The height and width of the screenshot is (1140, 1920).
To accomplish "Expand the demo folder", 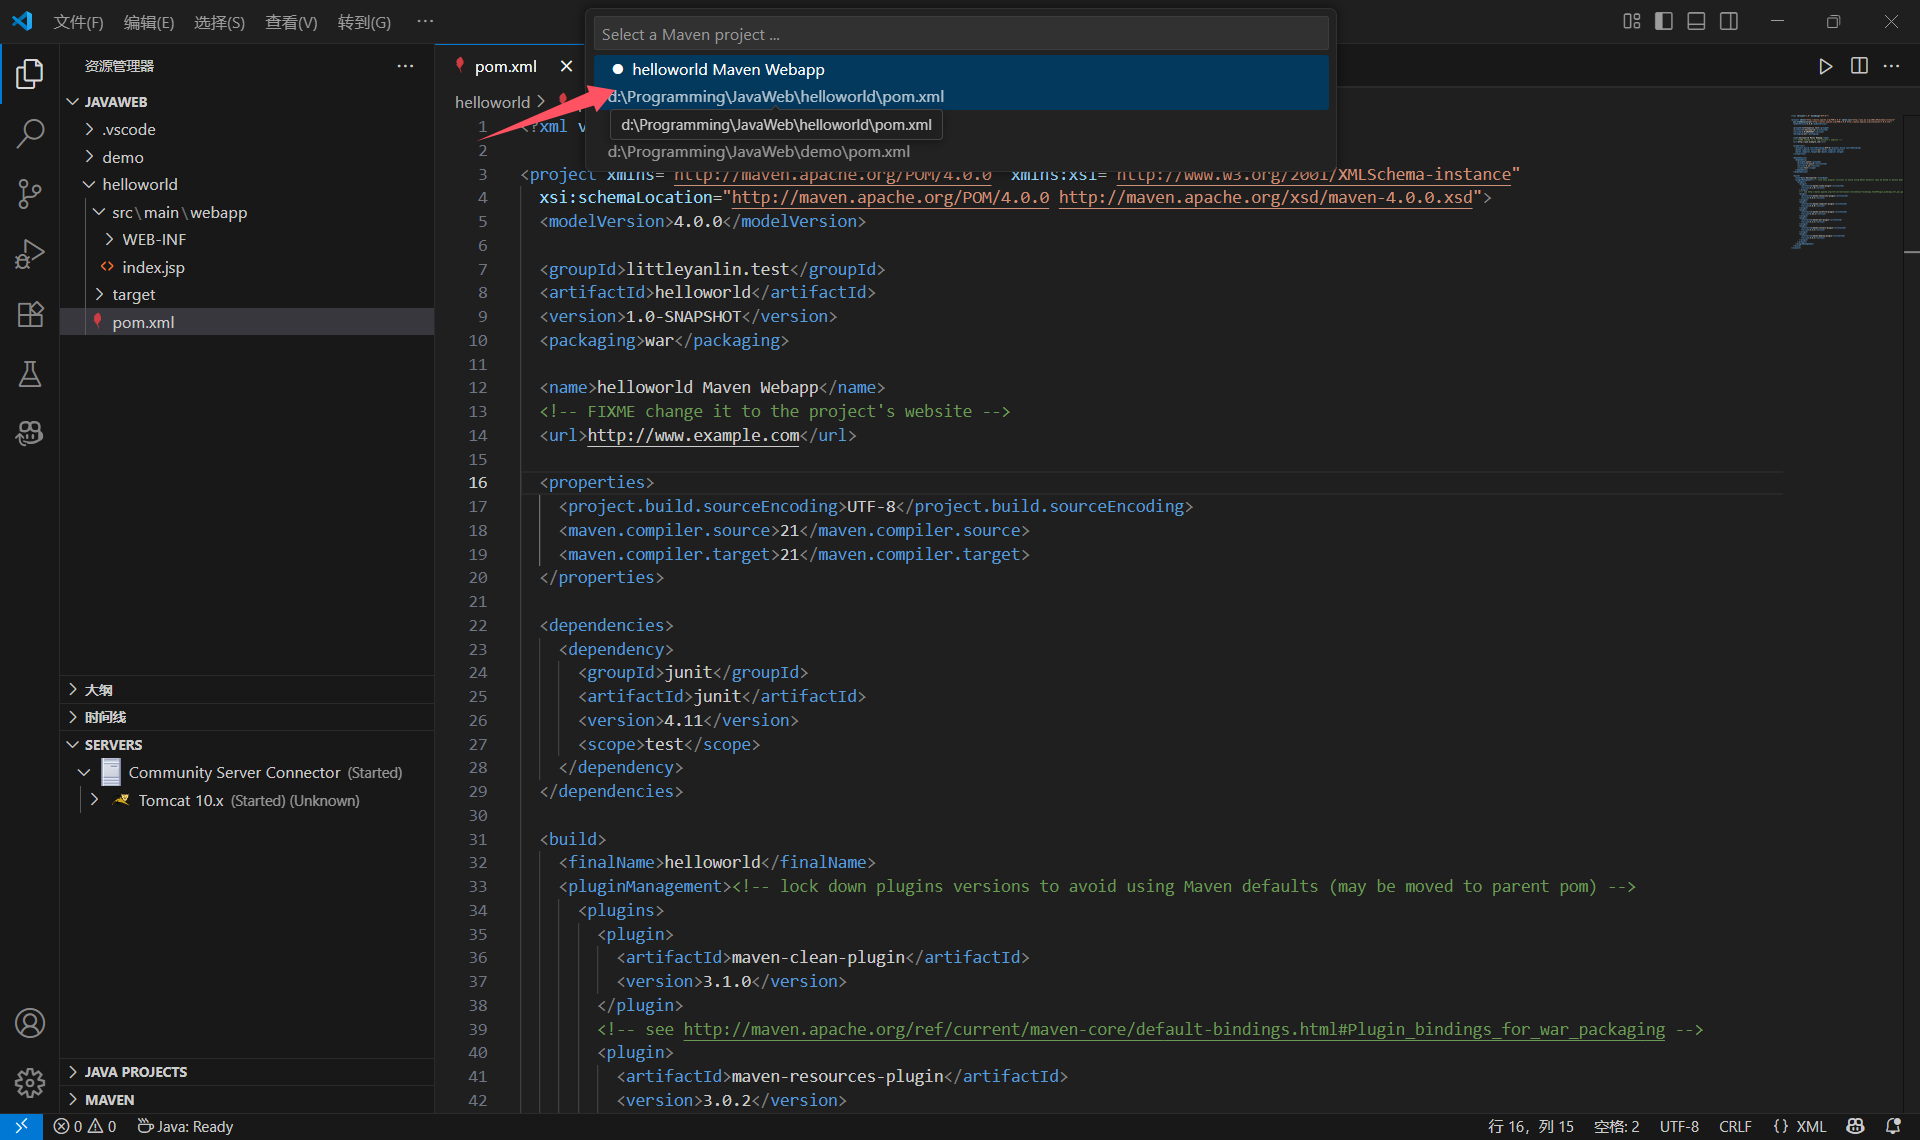I will [122, 157].
